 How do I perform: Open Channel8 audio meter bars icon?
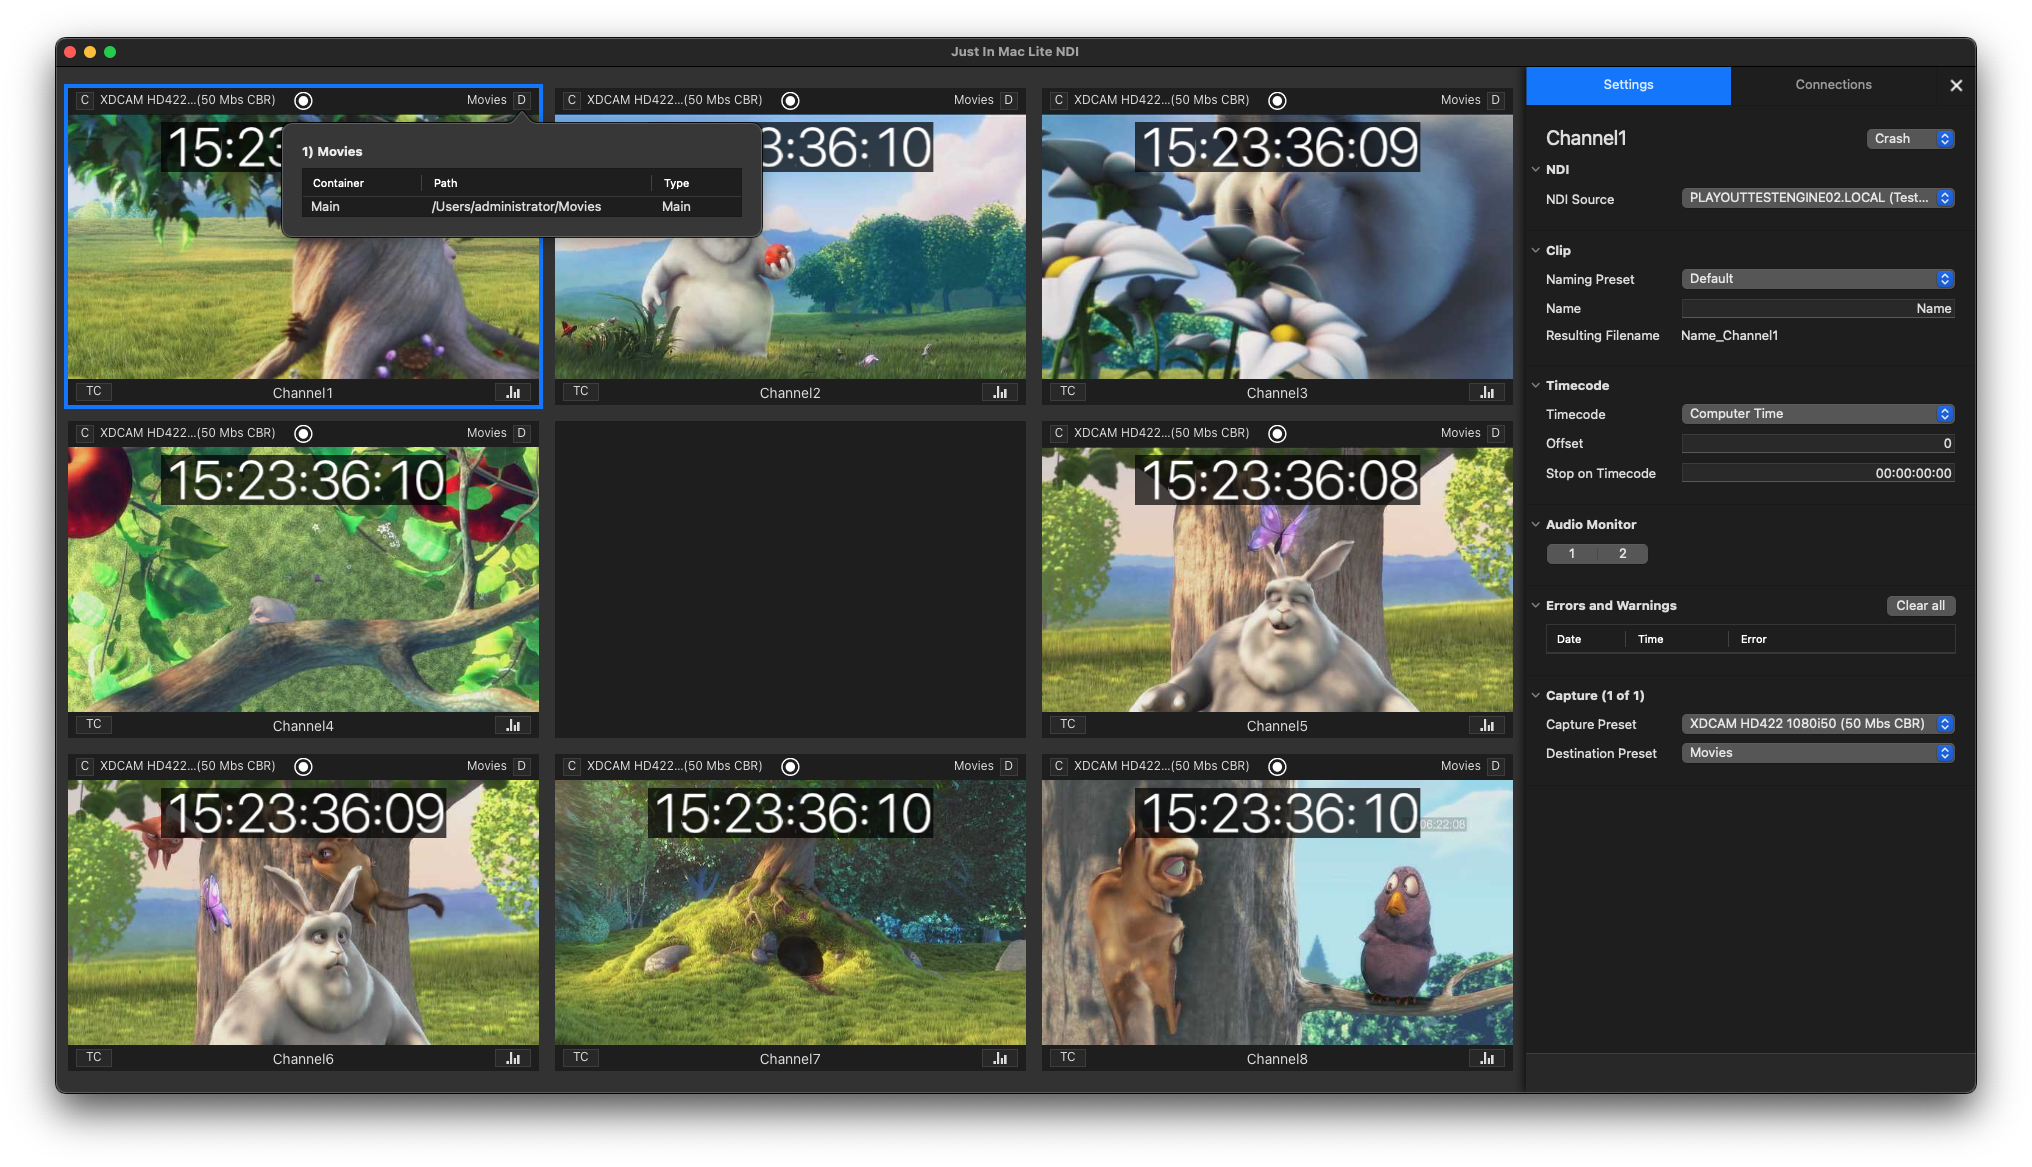click(x=1487, y=1058)
